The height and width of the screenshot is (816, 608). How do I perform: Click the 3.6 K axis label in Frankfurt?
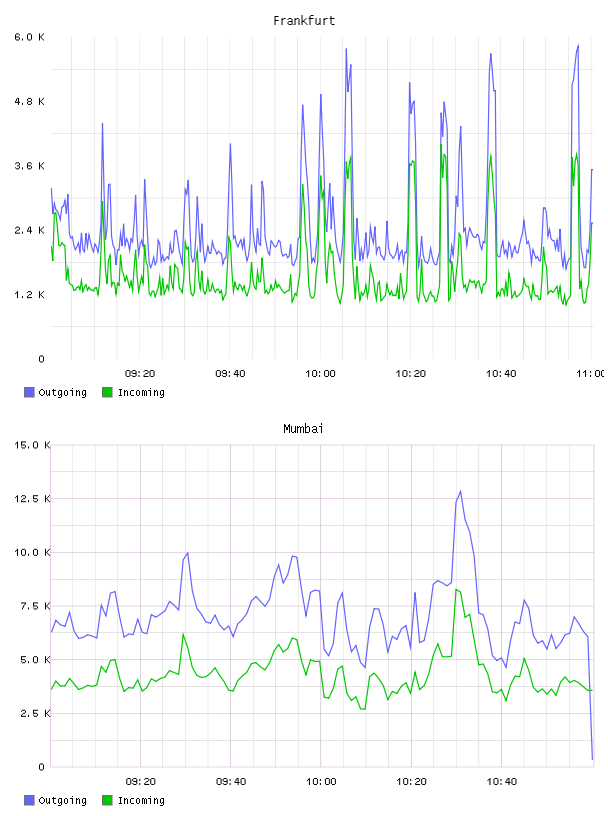pos(29,166)
